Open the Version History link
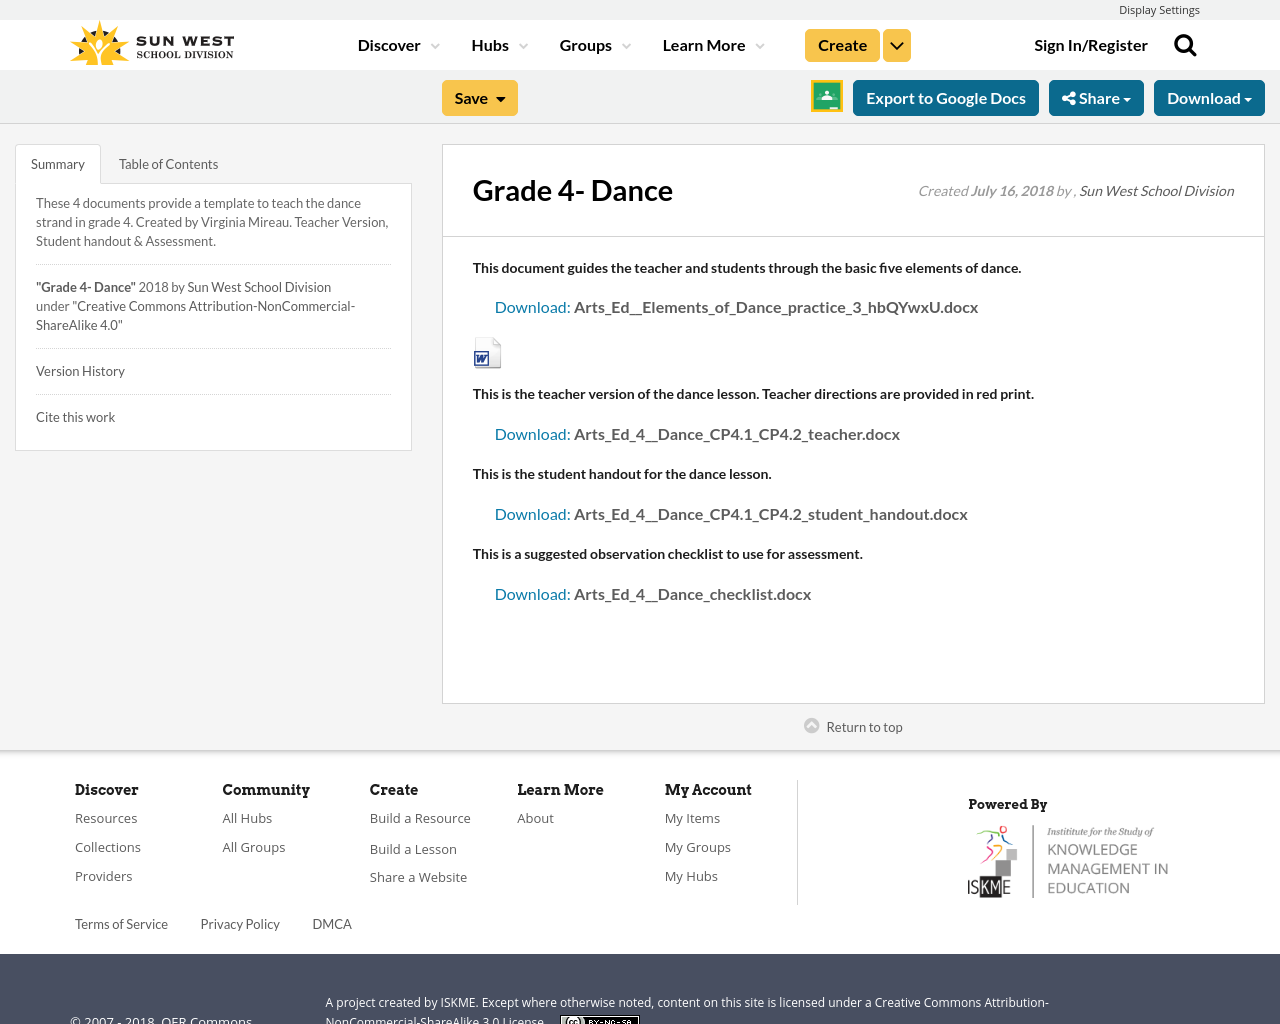 tap(80, 370)
